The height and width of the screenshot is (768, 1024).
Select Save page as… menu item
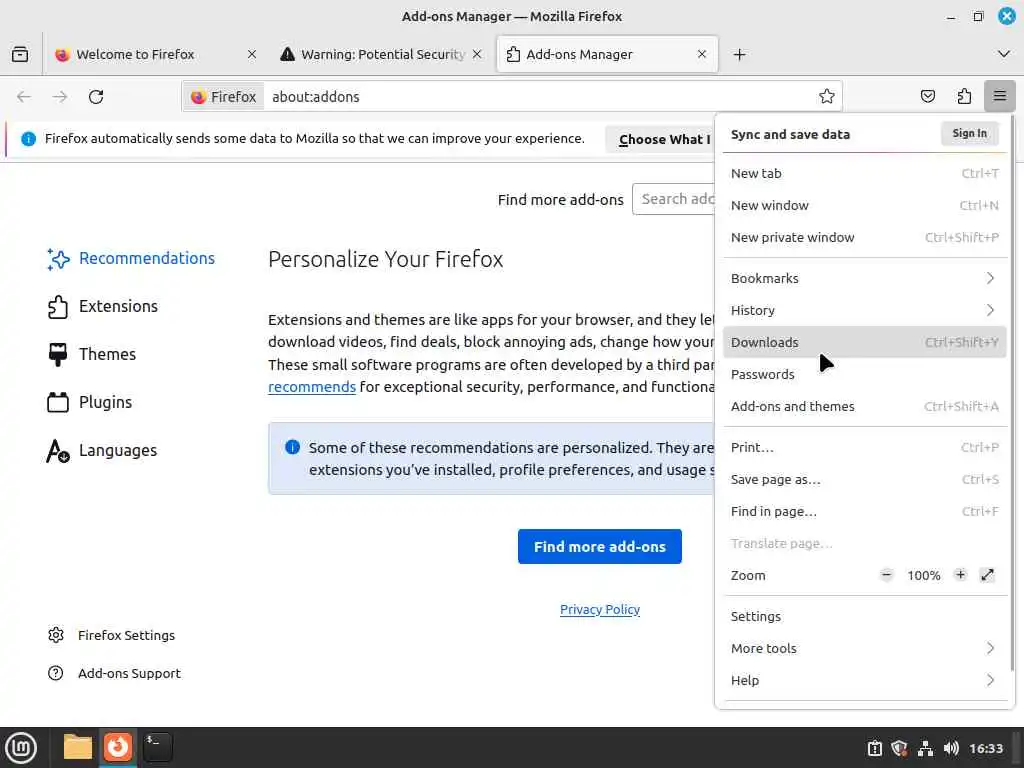pyautogui.click(x=865, y=479)
